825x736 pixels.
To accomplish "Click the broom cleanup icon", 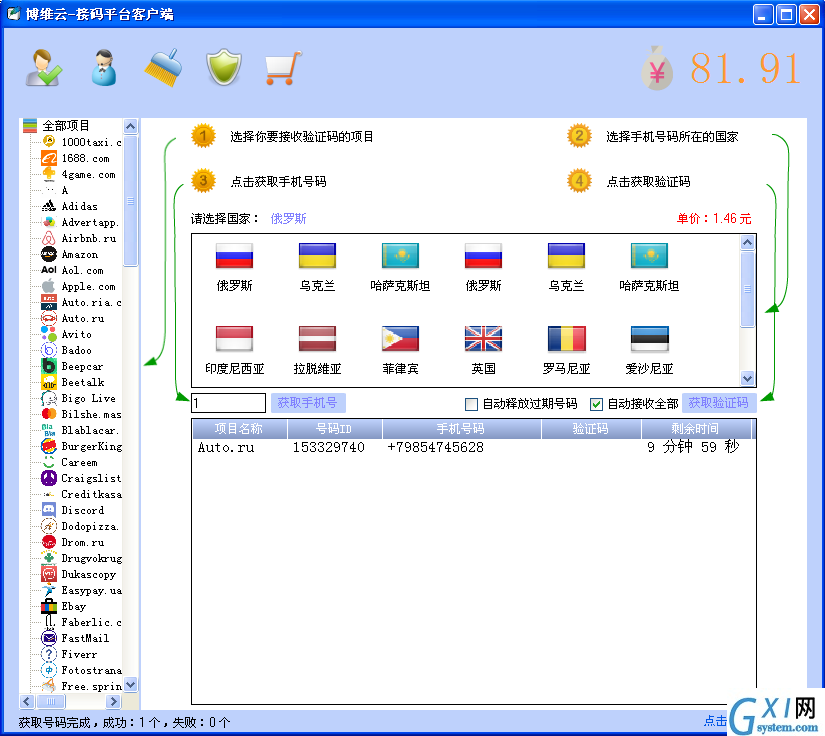I will (163, 68).
